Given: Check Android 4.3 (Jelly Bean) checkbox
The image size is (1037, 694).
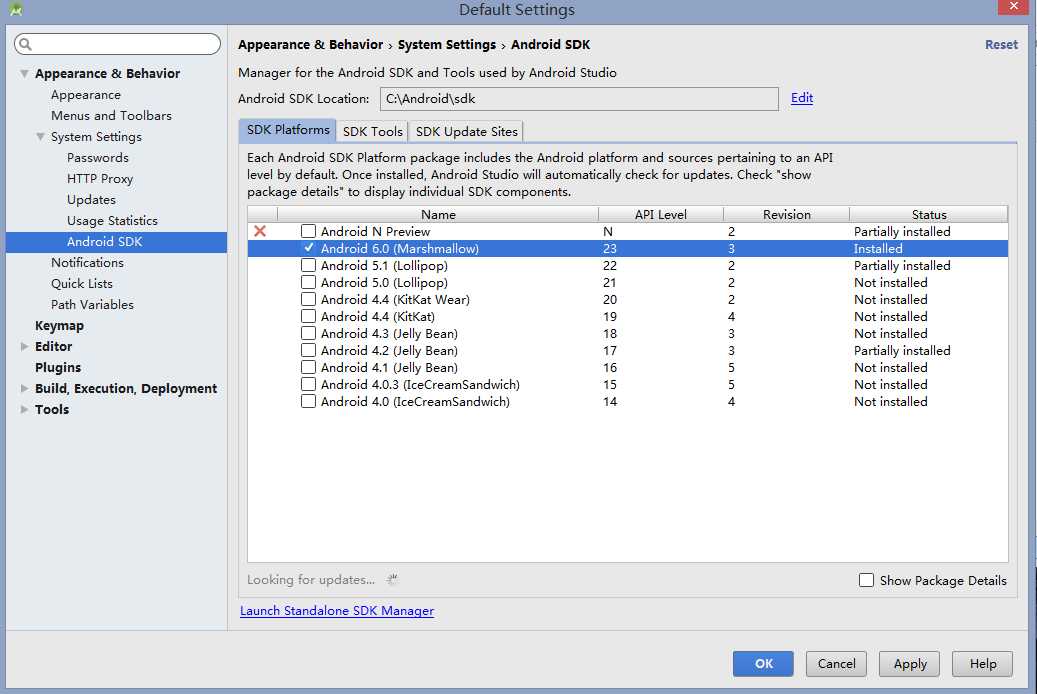Looking at the screenshot, I should click(308, 333).
